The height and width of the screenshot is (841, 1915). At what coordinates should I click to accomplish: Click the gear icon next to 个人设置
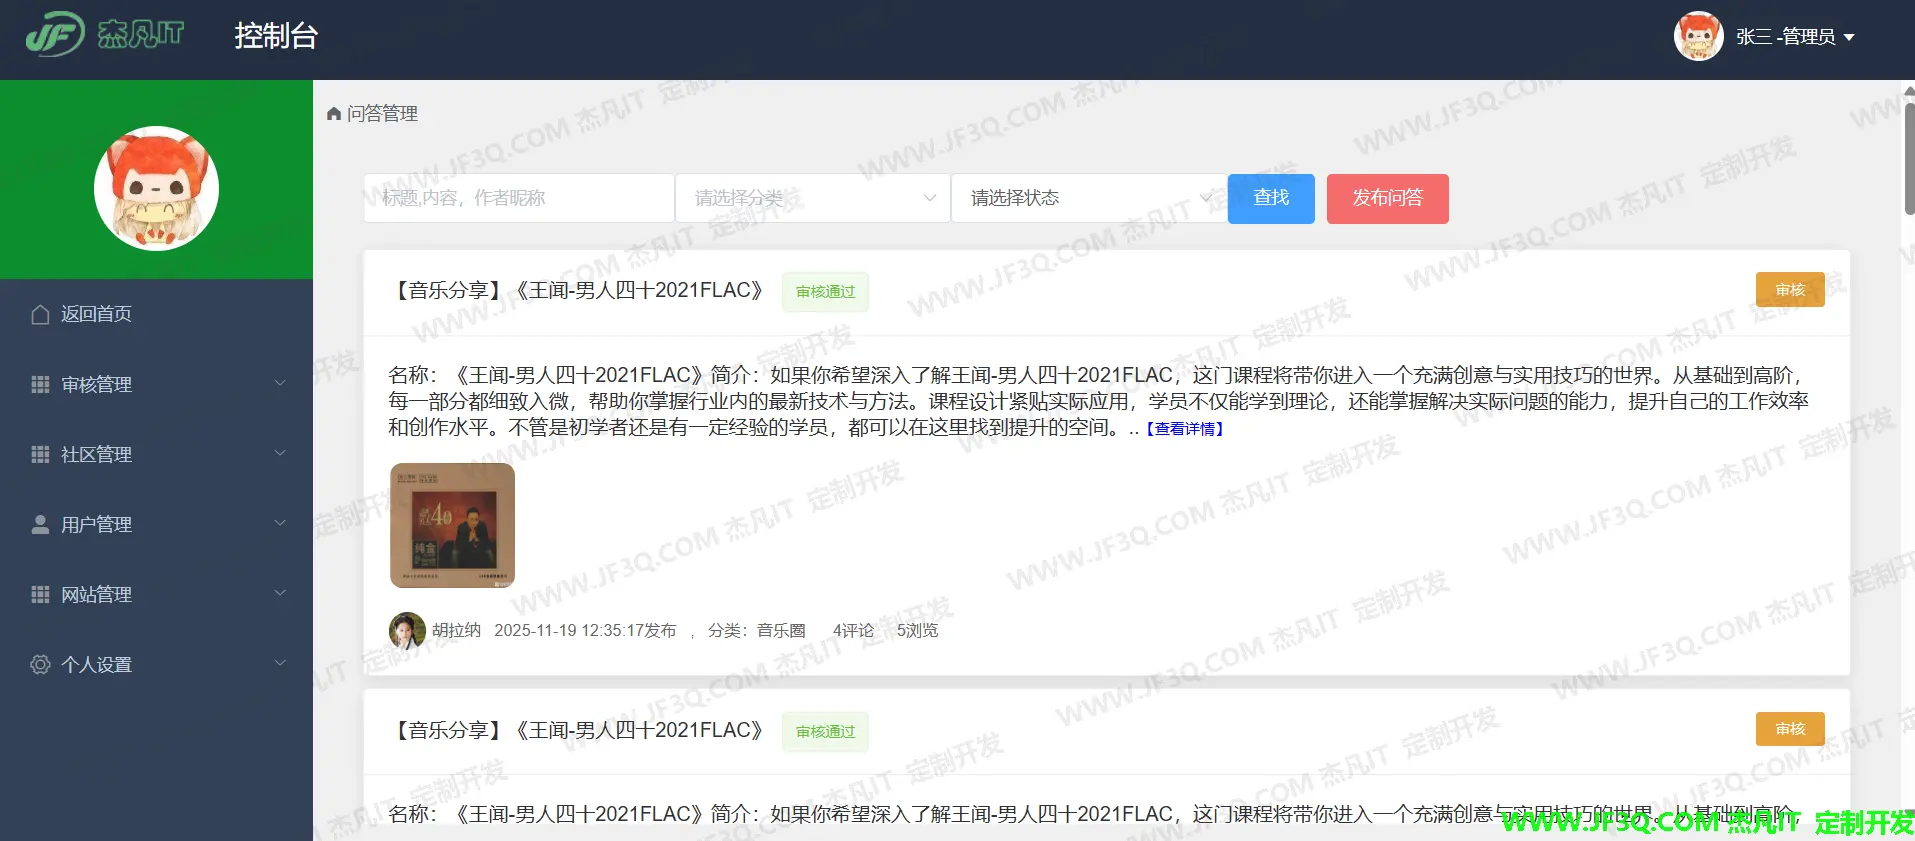40,664
